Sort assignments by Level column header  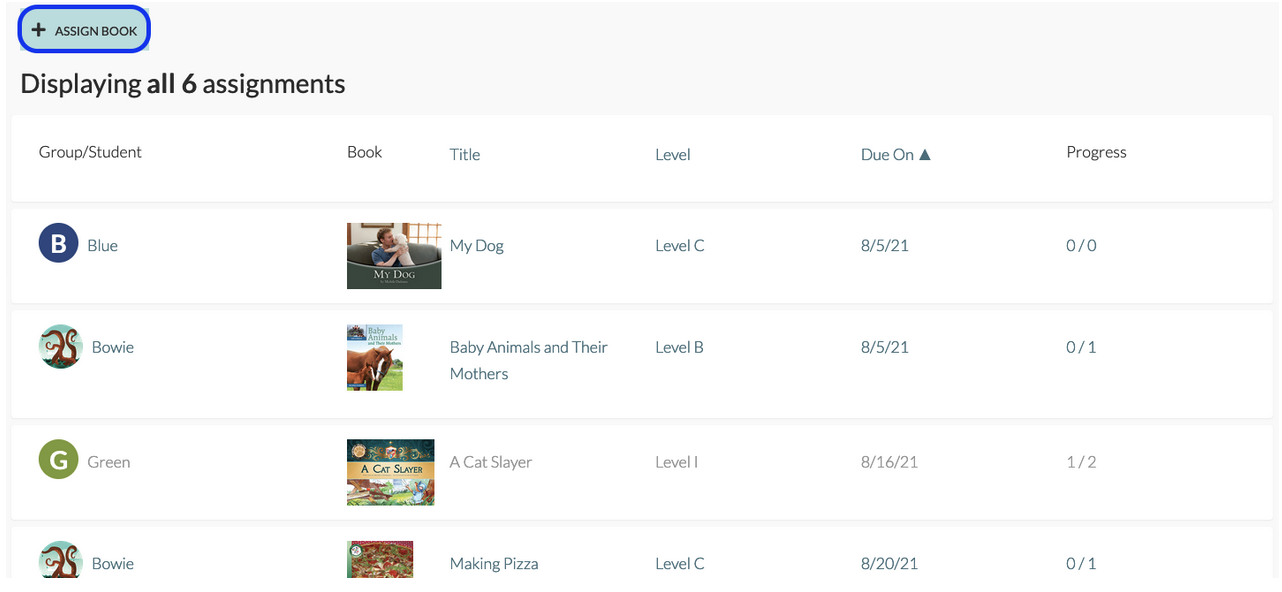click(673, 155)
